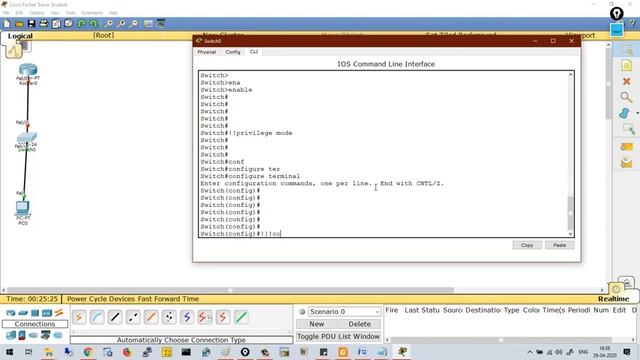Select the Draw Polygon blue shape tool
The image size is (640, 360).
coord(624,113)
